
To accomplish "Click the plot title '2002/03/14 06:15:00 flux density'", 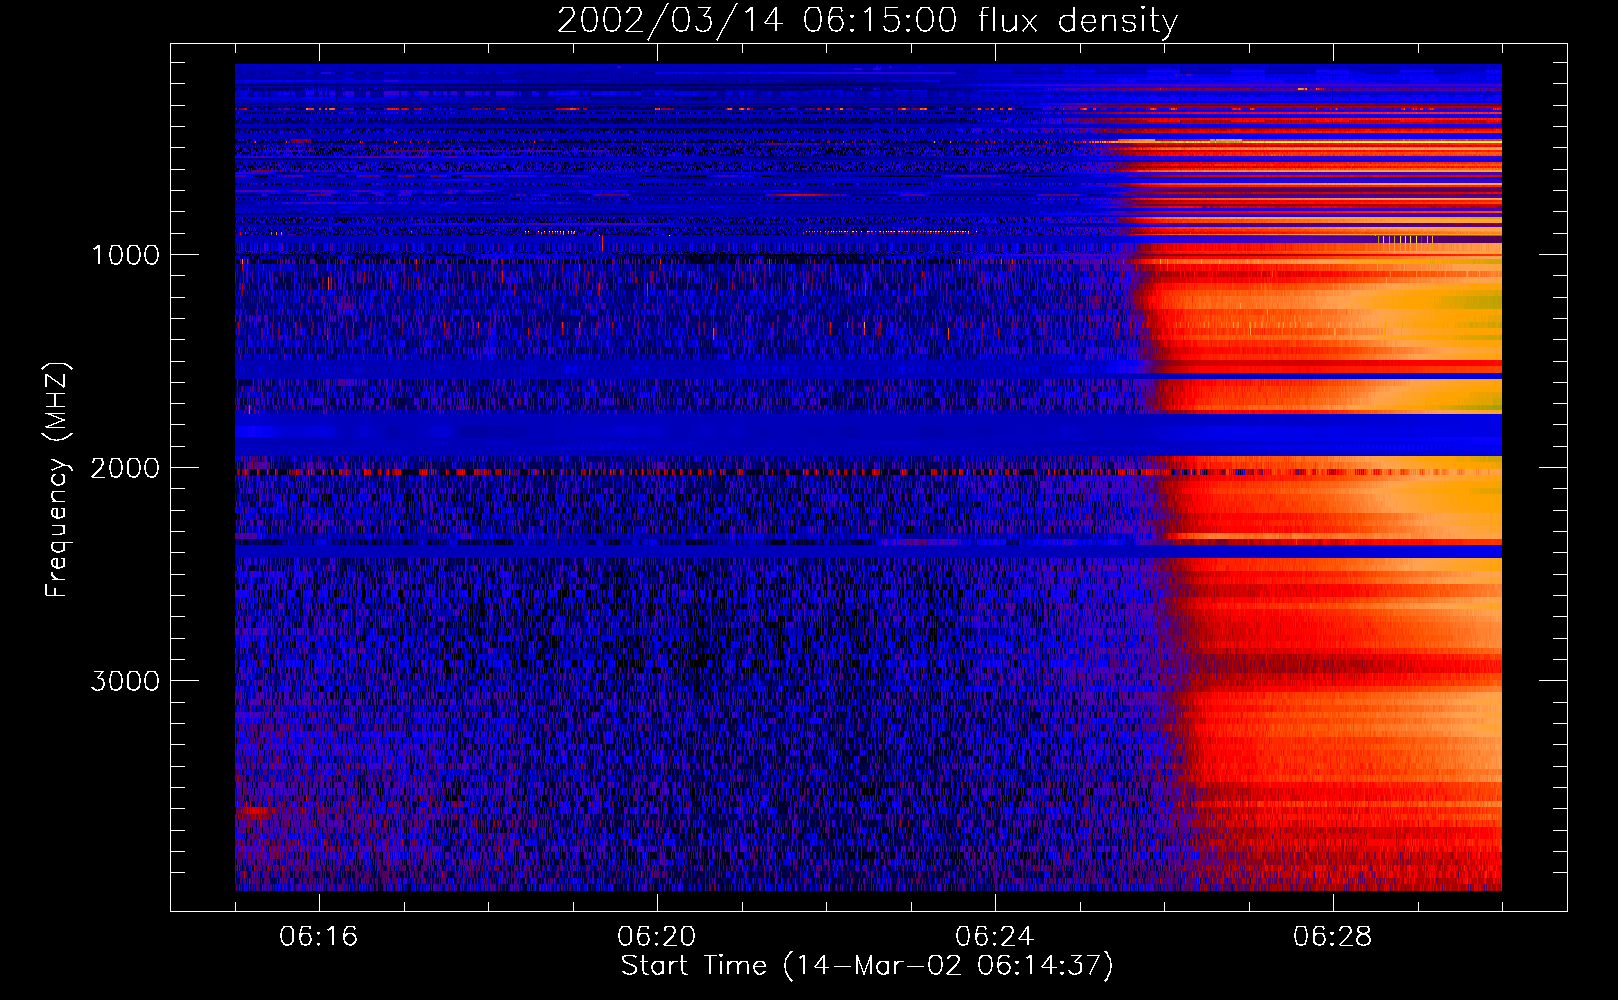I will (867, 21).
